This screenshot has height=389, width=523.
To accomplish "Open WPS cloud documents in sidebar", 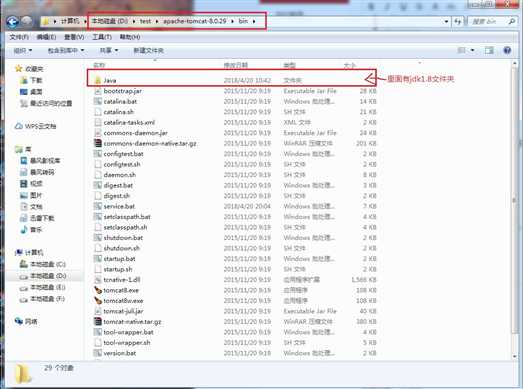I will click(36, 126).
